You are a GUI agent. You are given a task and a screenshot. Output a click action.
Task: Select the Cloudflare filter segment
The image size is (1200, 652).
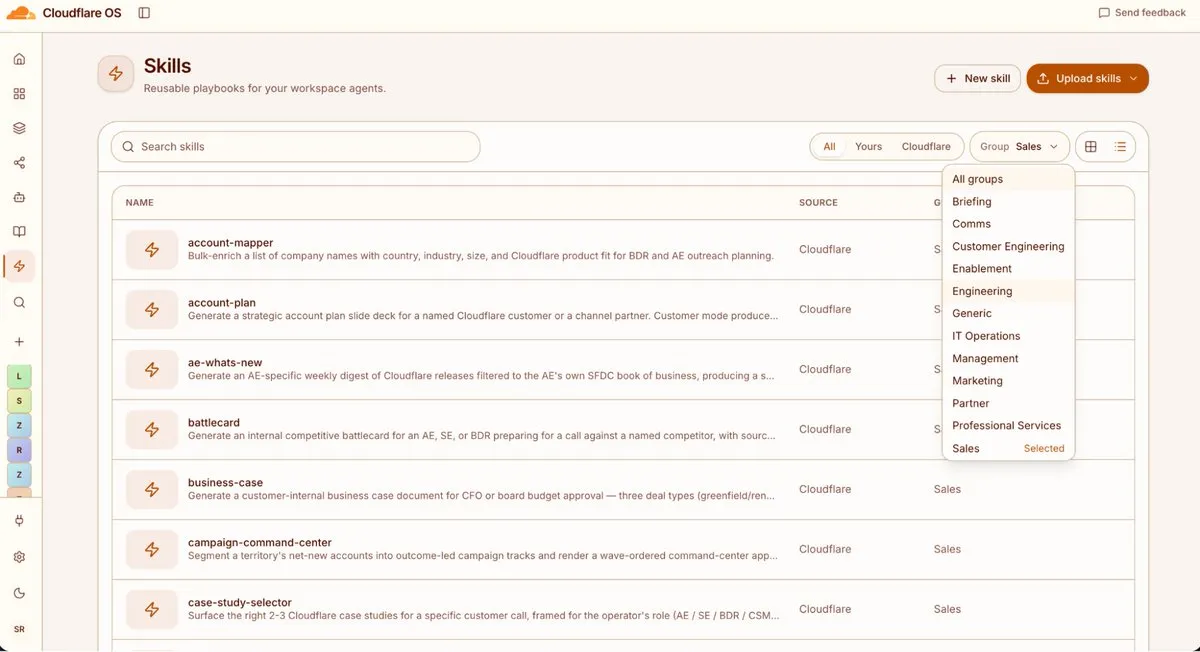[x=926, y=147]
